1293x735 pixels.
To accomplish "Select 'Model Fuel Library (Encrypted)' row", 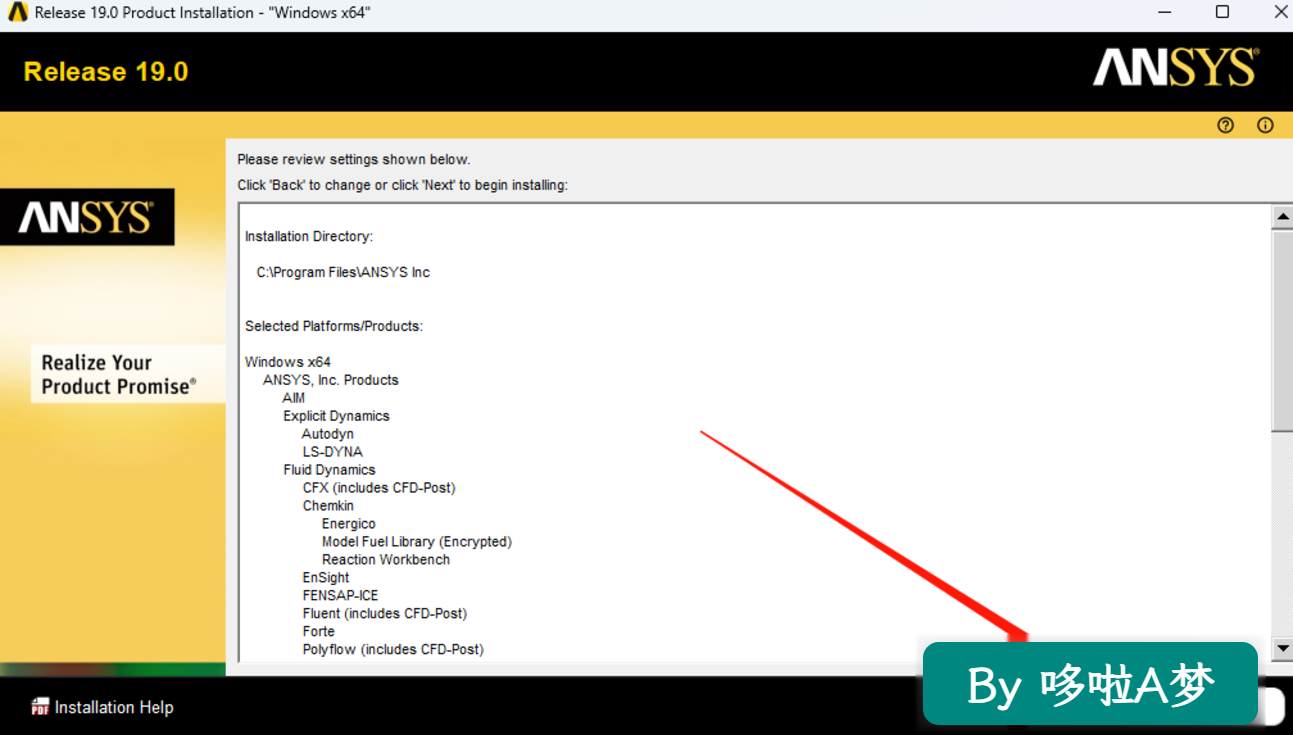I will click(x=417, y=542).
